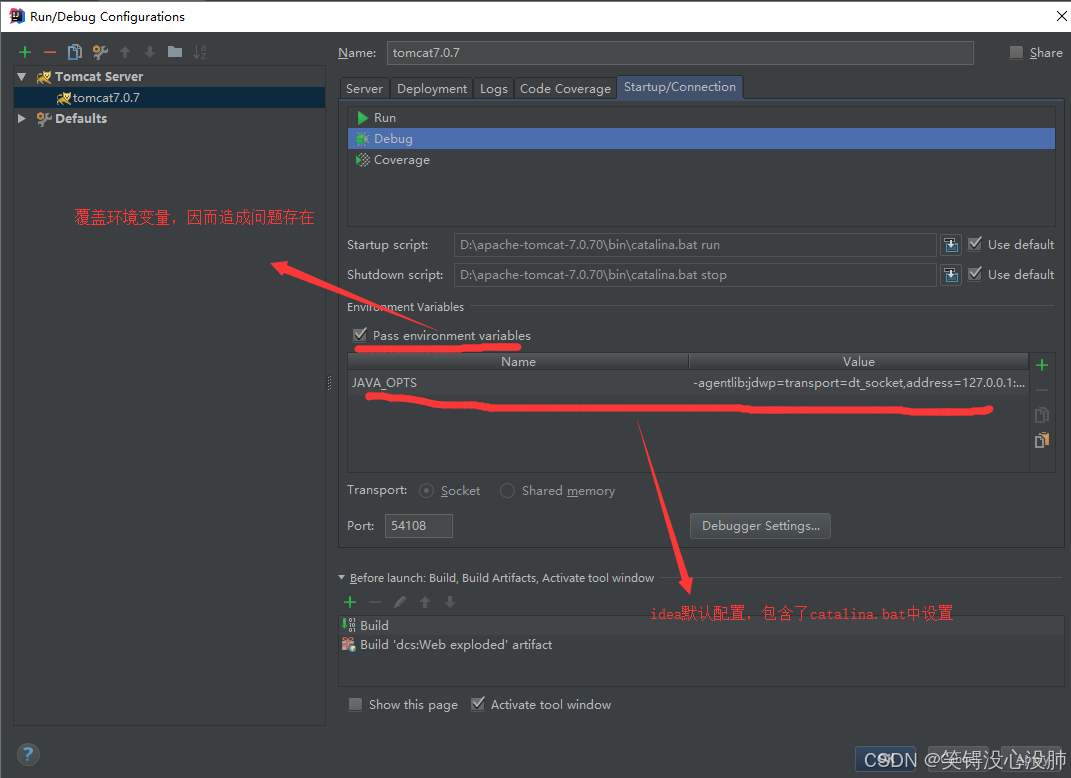Uncheck Pass environment variables
This screenshot has height=778, width=1071.
360,335
